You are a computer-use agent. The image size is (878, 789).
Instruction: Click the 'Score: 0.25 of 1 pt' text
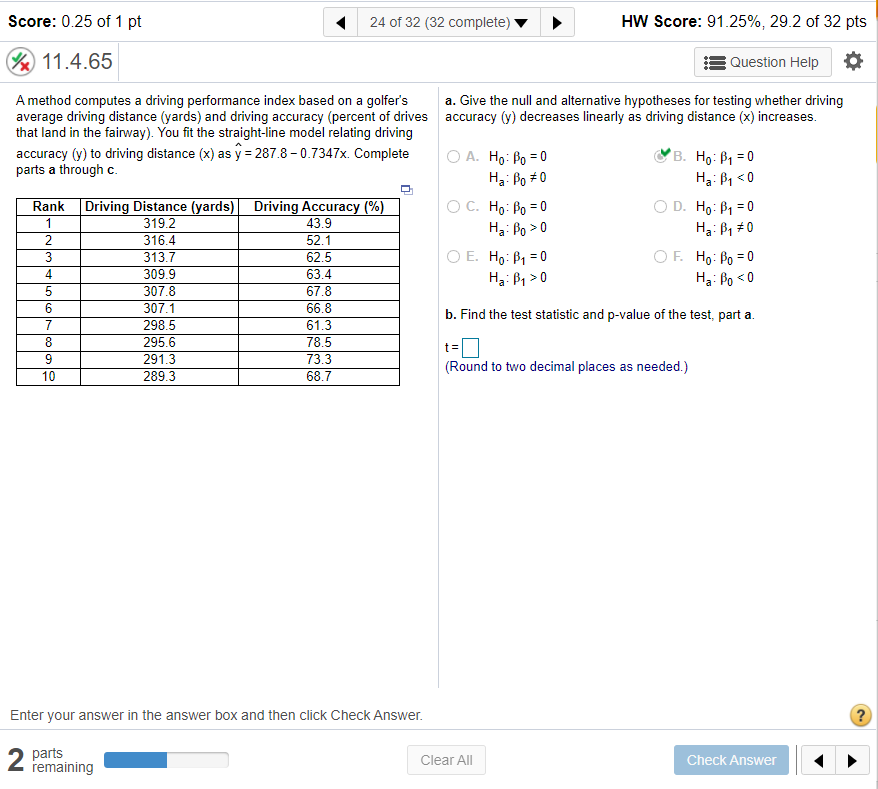[x=74, y=22]
